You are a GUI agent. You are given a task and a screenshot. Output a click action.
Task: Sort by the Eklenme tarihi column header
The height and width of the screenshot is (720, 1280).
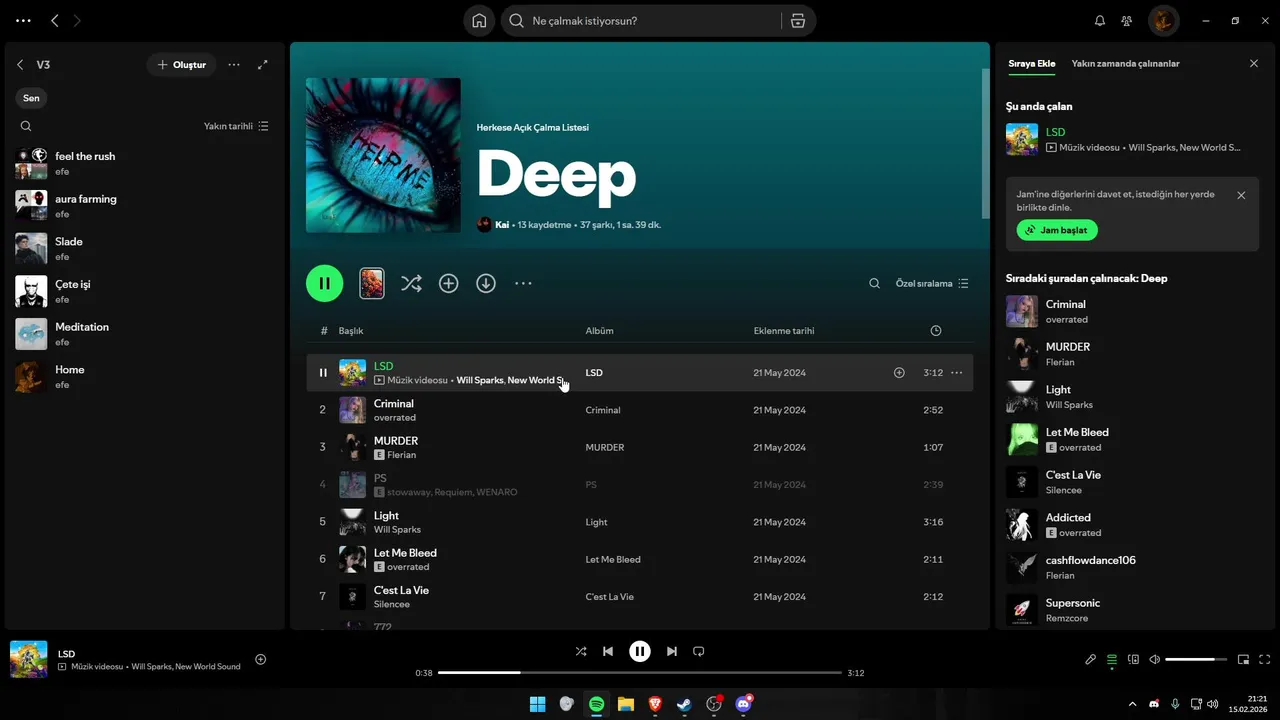pos(784,331)
